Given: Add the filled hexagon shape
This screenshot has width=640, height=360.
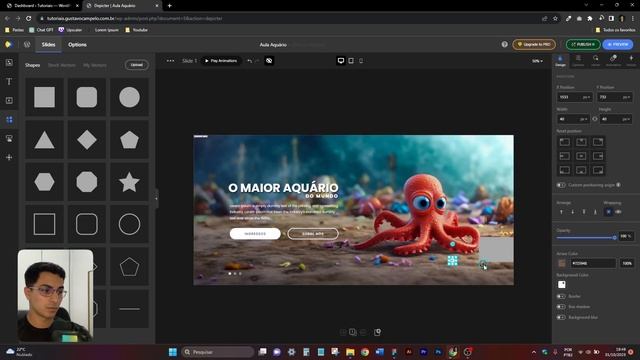Looking at the screenshot, I should (44, 182).
